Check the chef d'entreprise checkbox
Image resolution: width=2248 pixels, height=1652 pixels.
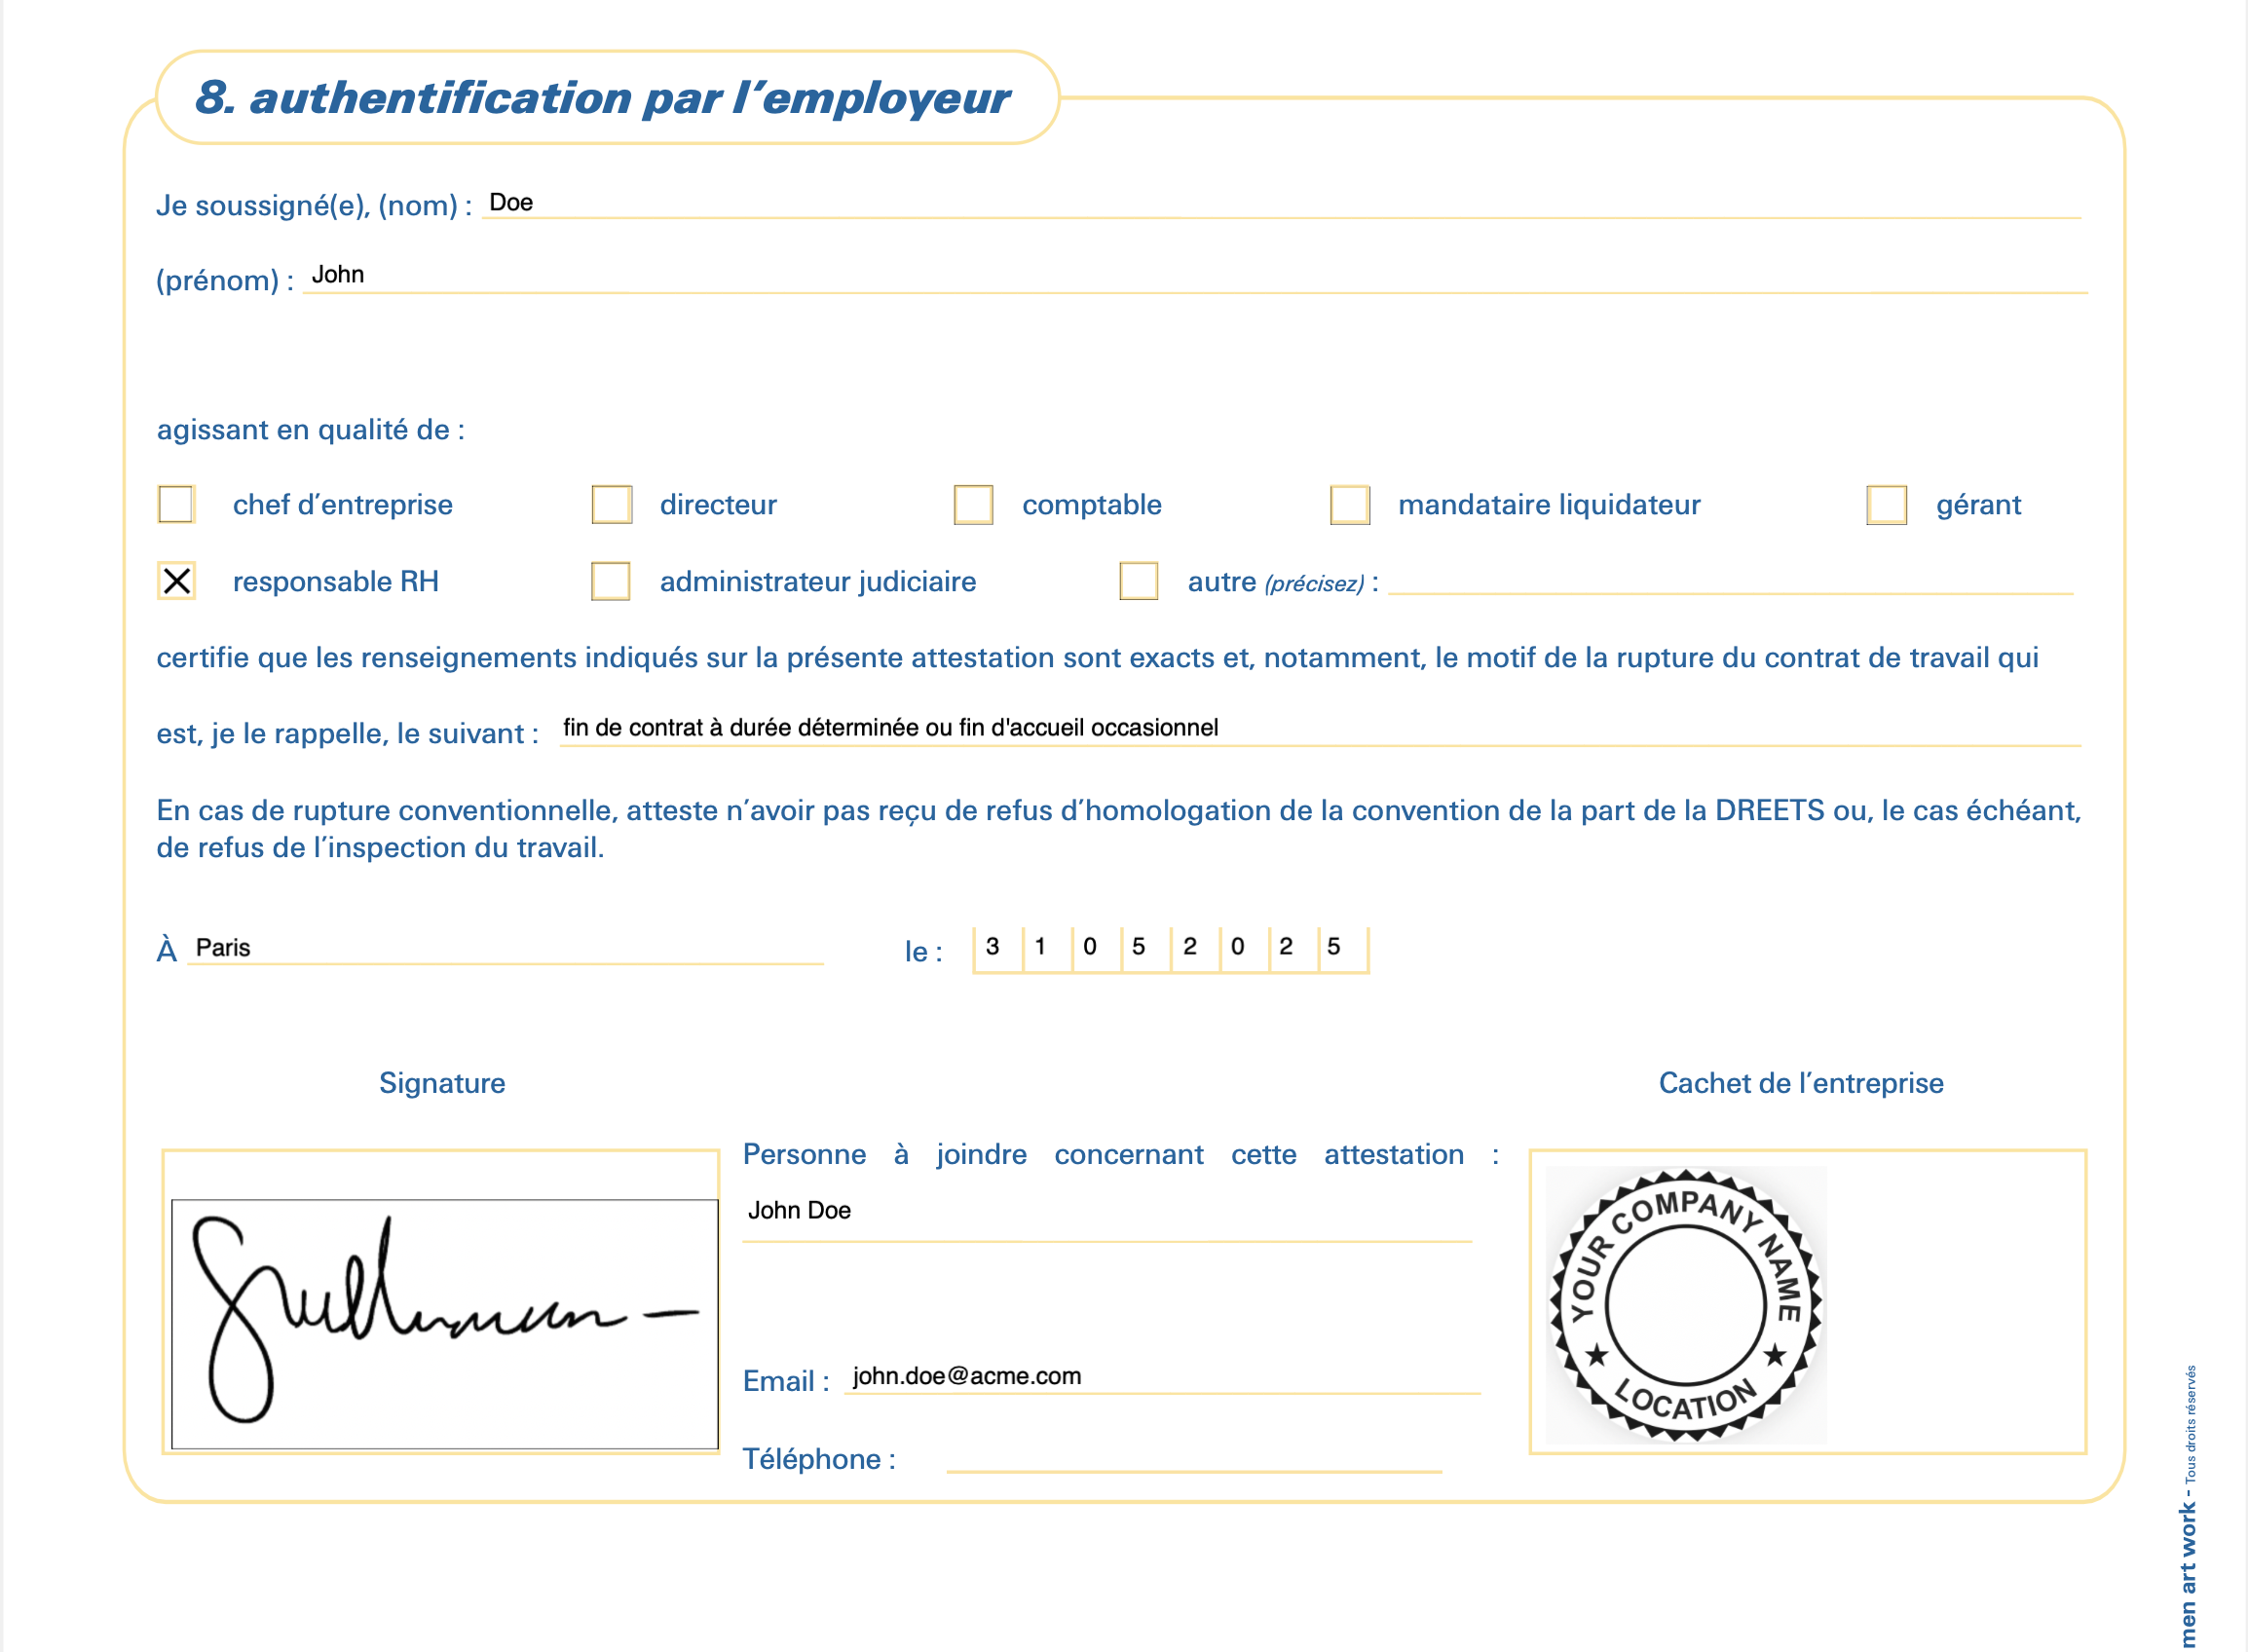pyautogui.click(x=176, y=504)
